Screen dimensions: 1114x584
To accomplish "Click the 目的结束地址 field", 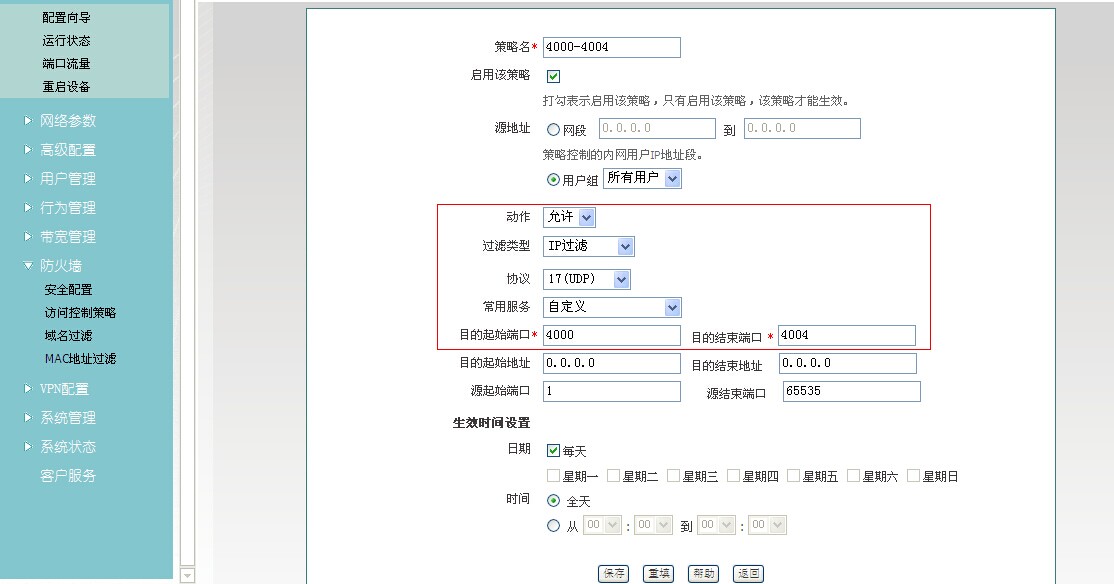I will [848, 363].
